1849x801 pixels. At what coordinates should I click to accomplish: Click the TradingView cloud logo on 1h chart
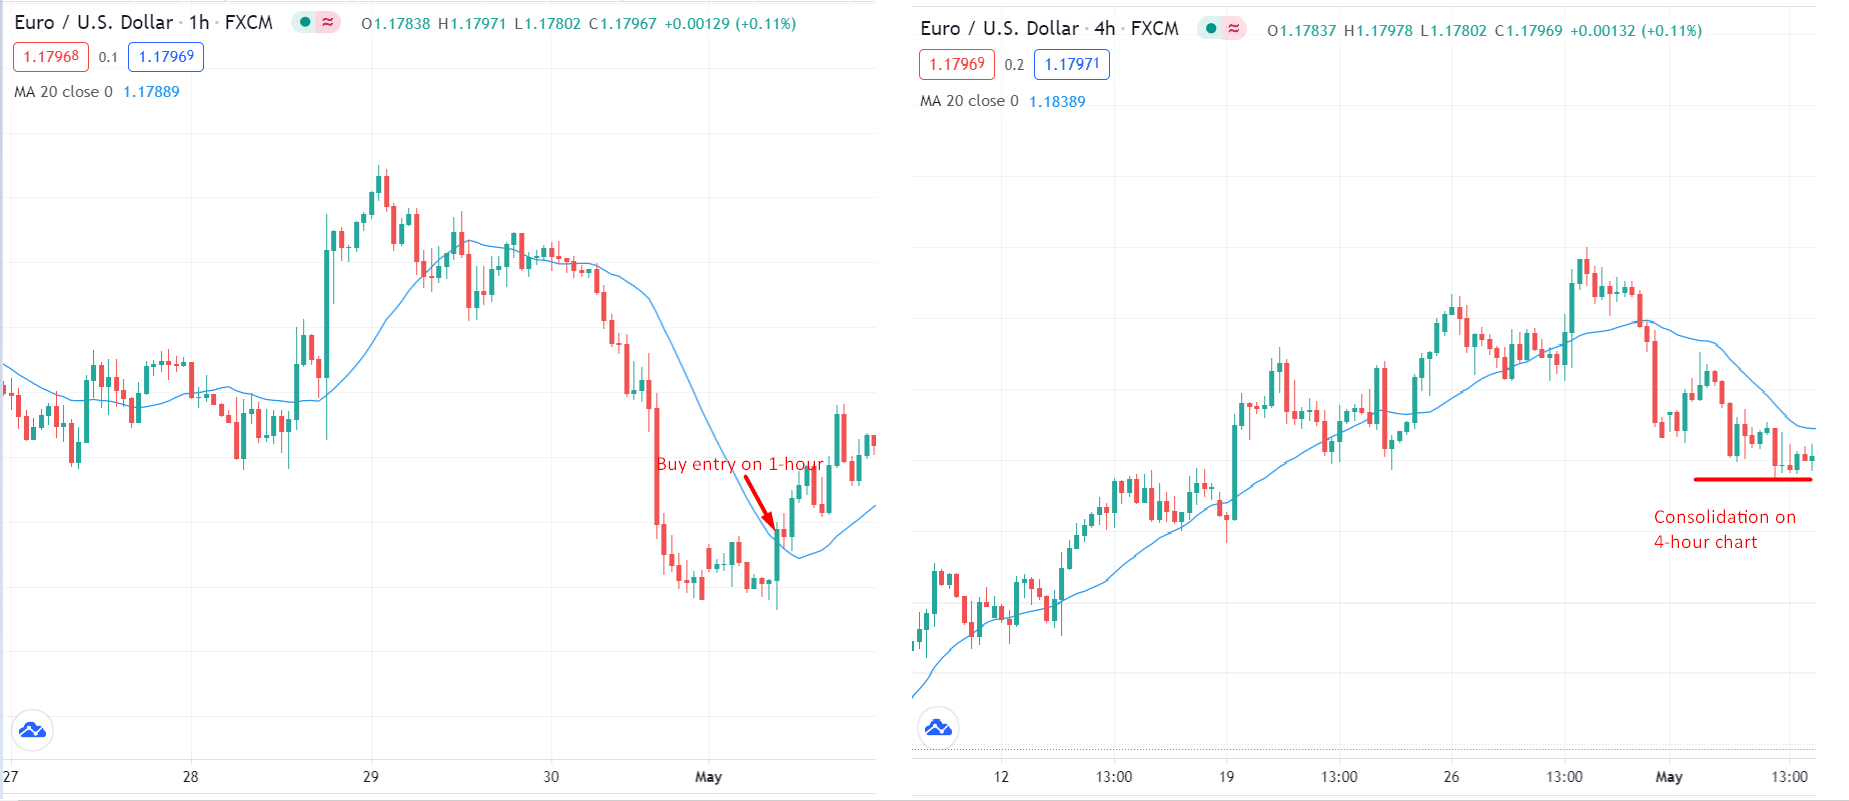click(x=32, y=730)
